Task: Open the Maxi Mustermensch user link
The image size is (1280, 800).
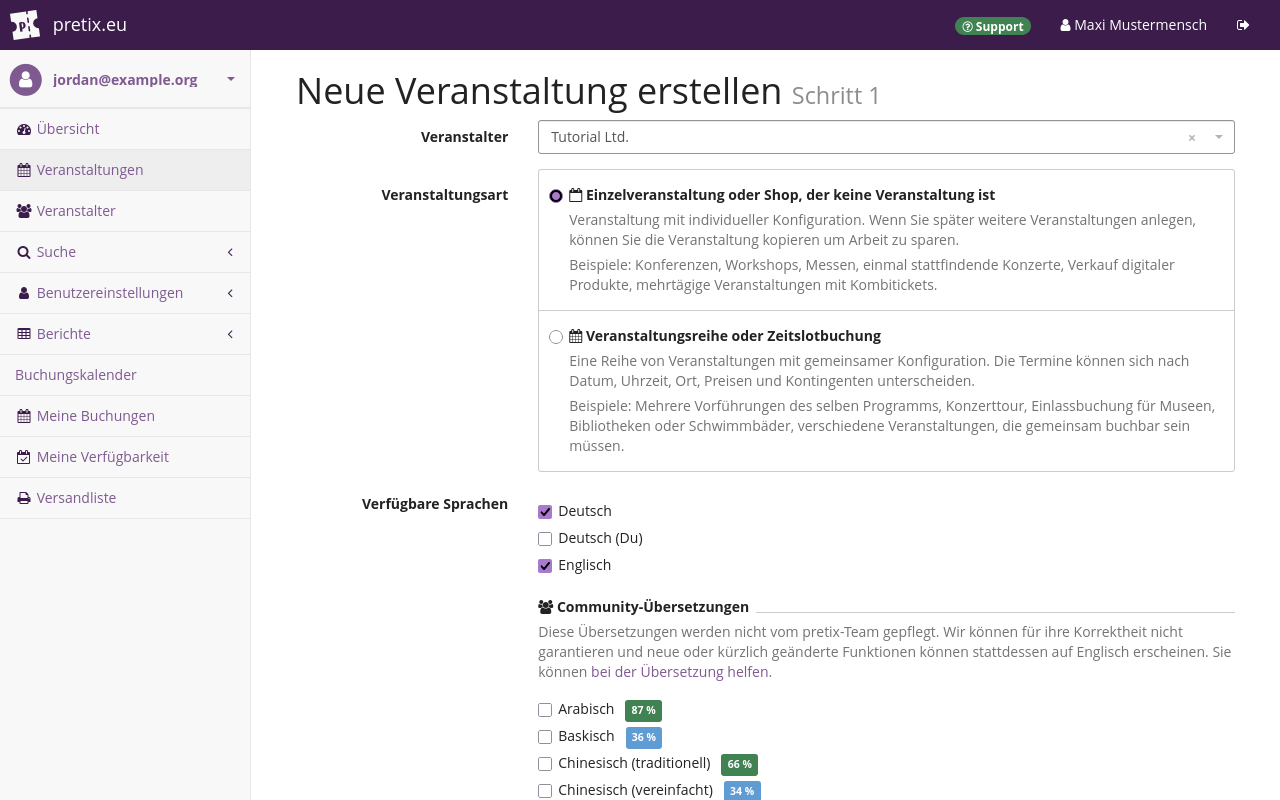Action: (1133, 25)
